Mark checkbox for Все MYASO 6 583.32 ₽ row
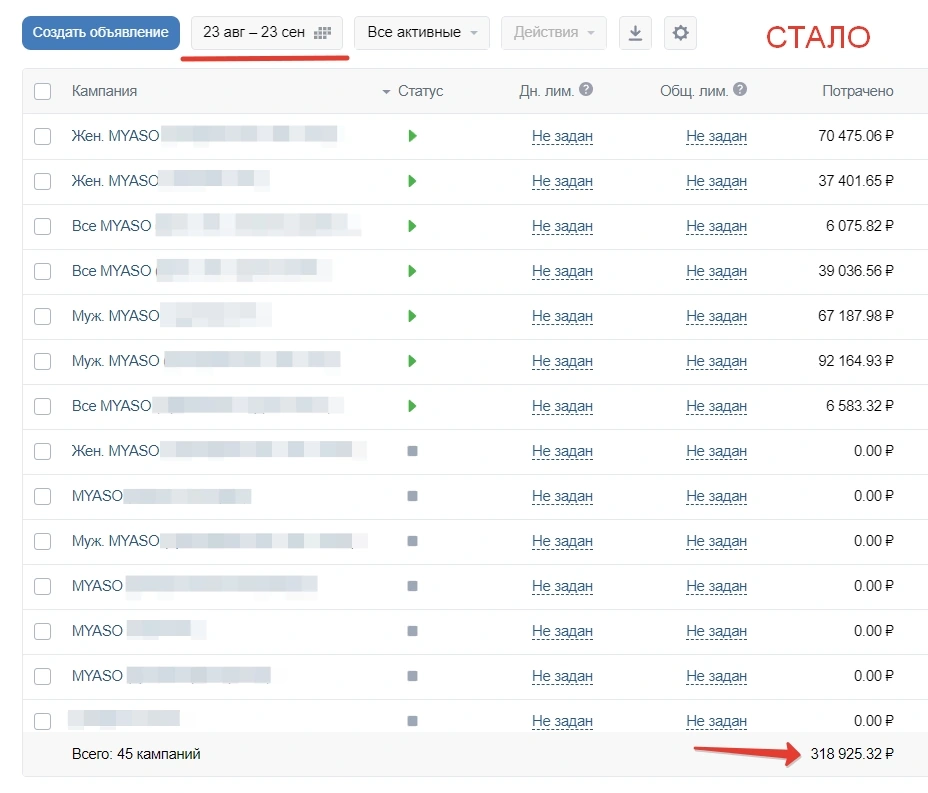The width and height of the screenshot is (928, 793). (43, 406)
